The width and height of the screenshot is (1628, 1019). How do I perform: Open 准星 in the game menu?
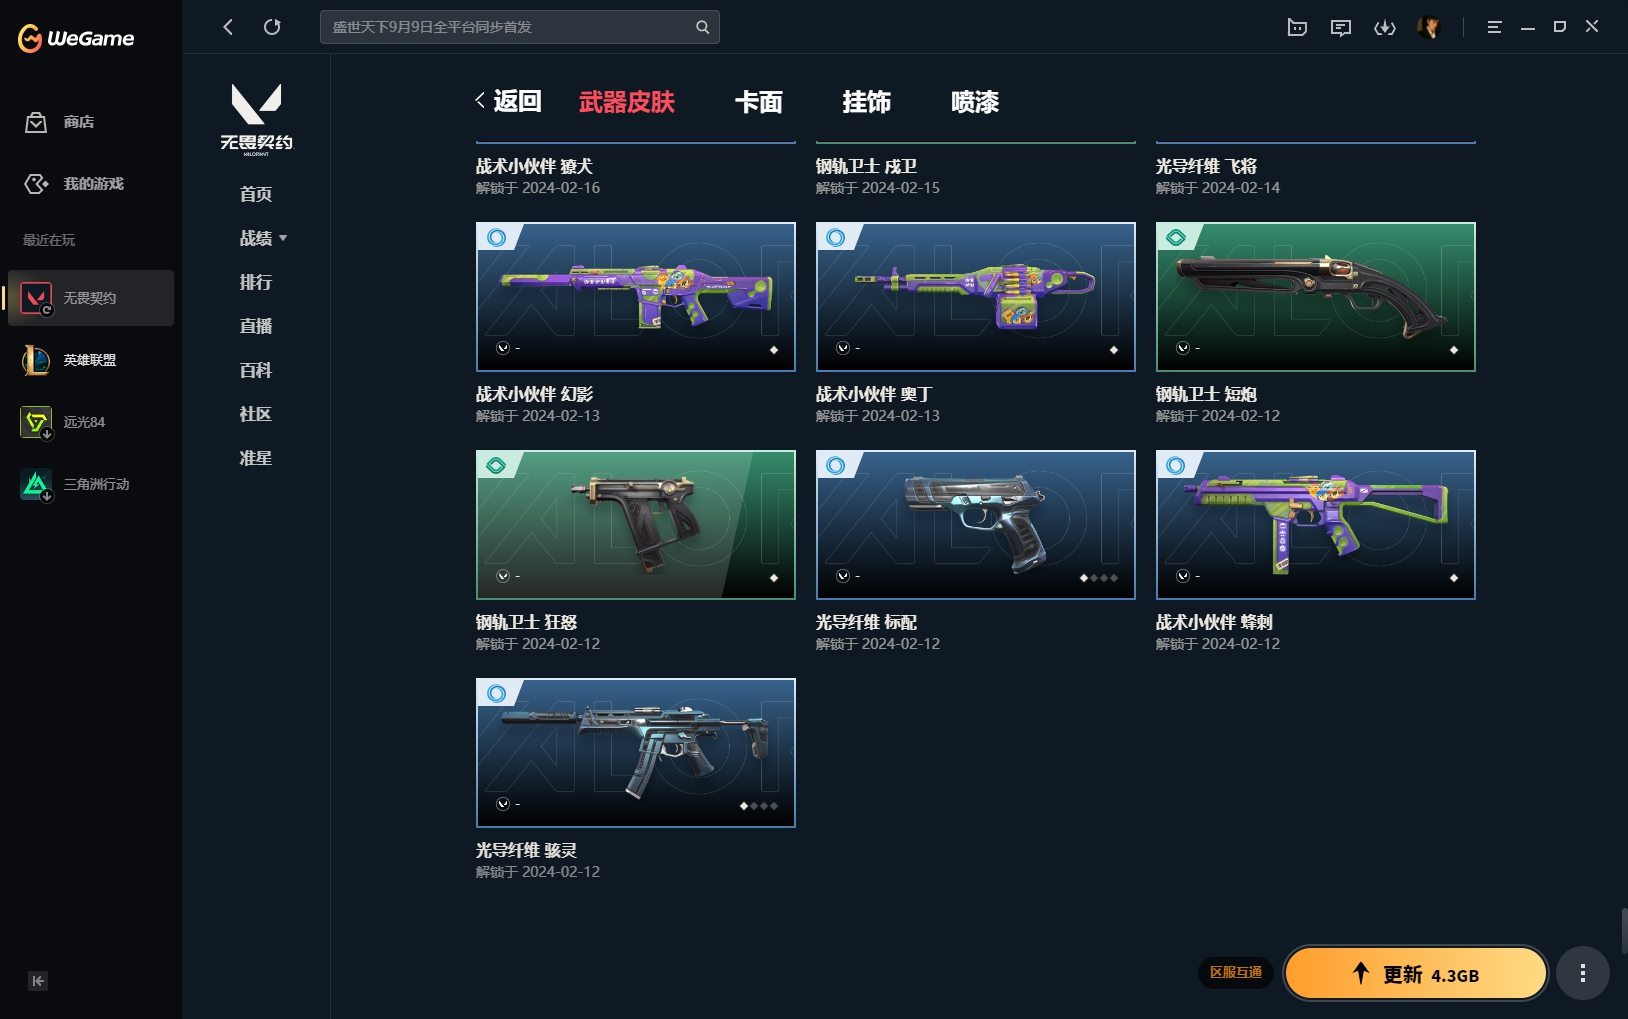[256, 458]
